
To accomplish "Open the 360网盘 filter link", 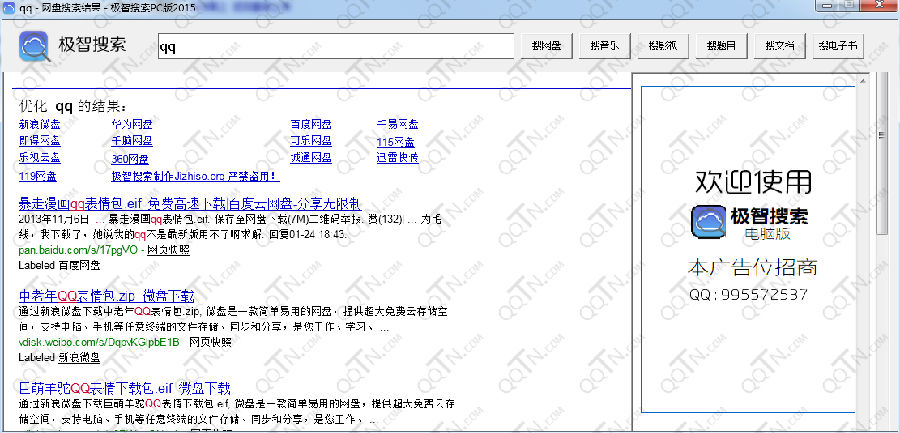I will pos(130,159).
